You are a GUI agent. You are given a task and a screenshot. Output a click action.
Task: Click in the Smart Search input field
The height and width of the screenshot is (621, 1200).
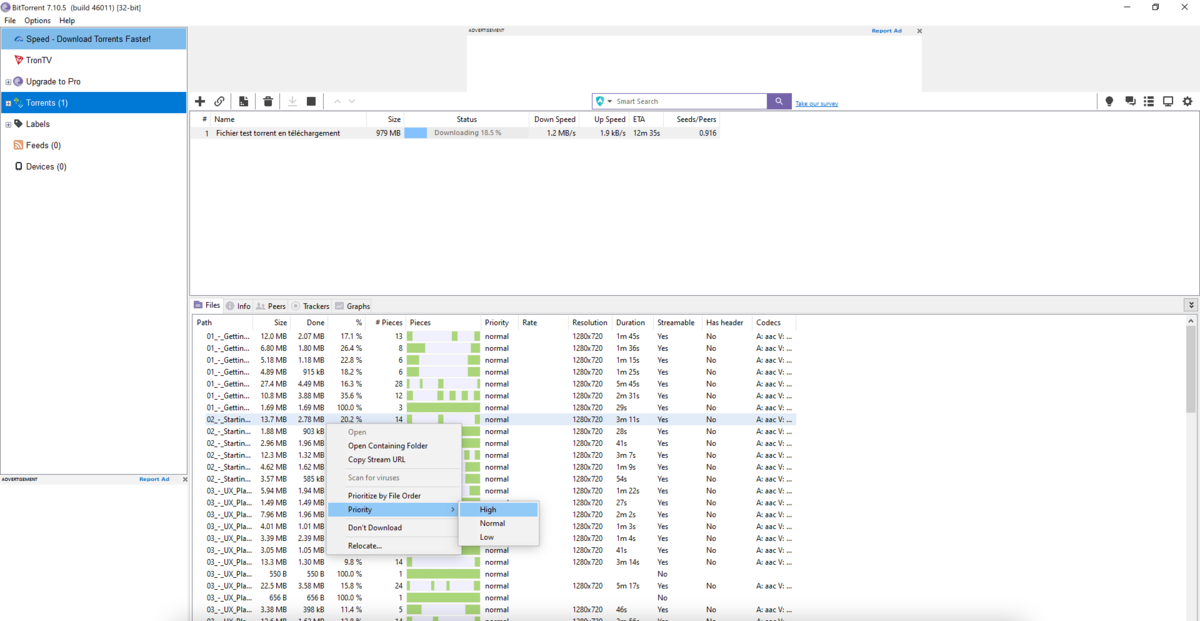coord(688,101)
